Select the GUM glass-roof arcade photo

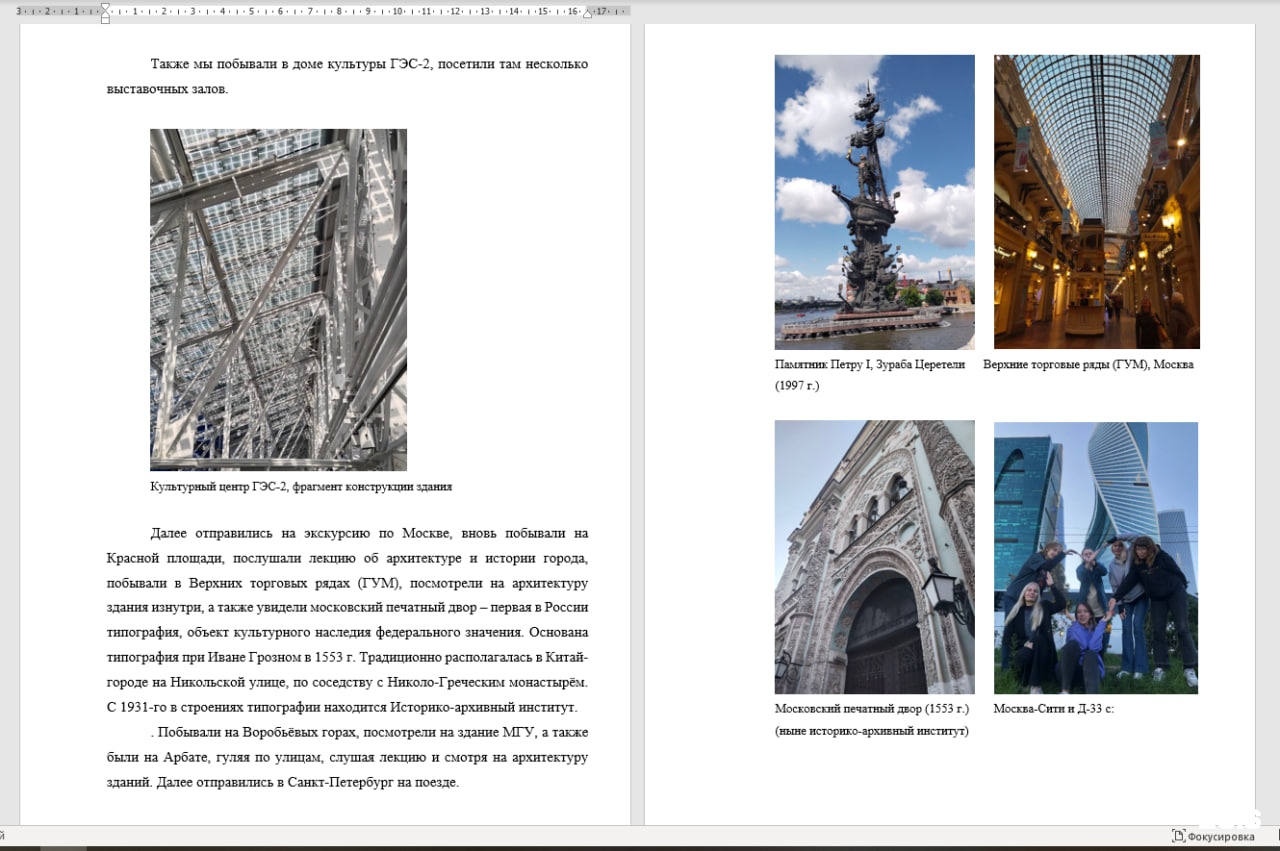[x=1096, y=202]
